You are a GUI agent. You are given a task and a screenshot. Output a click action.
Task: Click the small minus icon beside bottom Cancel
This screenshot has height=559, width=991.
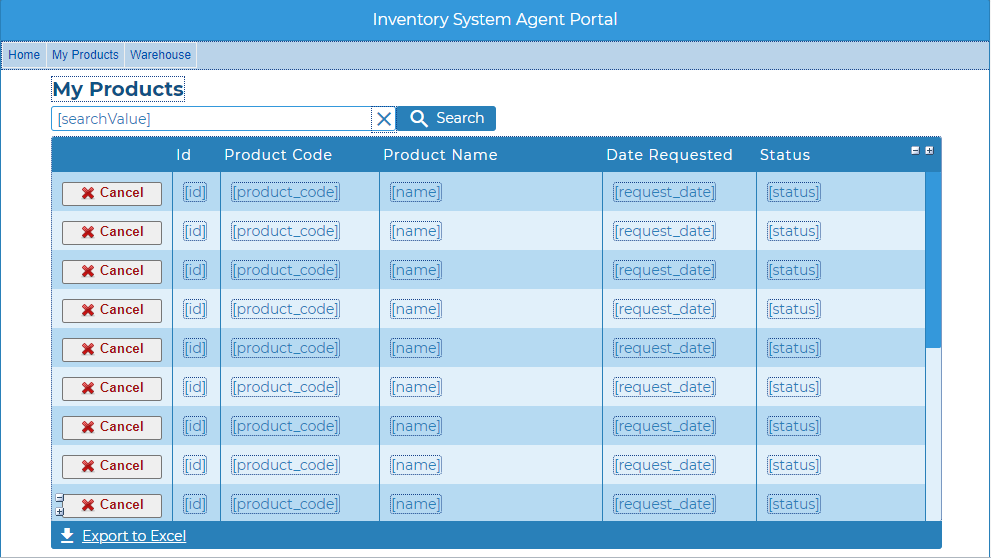[59, 498]
